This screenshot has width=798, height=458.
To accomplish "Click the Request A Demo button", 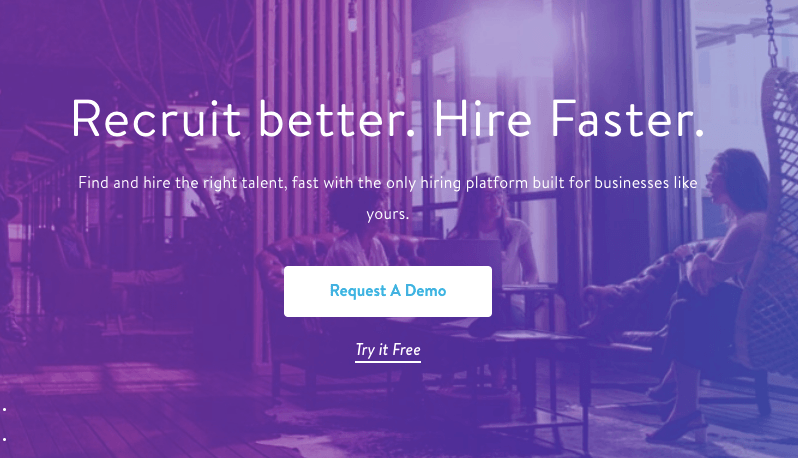I will 388,291.
